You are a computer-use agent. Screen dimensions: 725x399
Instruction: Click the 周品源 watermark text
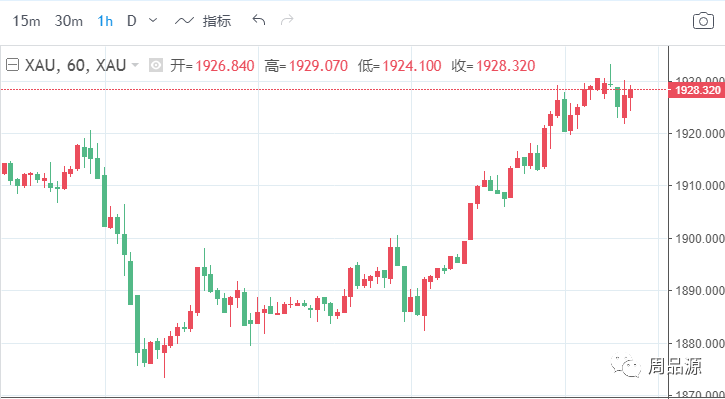(x=675, y=366)
